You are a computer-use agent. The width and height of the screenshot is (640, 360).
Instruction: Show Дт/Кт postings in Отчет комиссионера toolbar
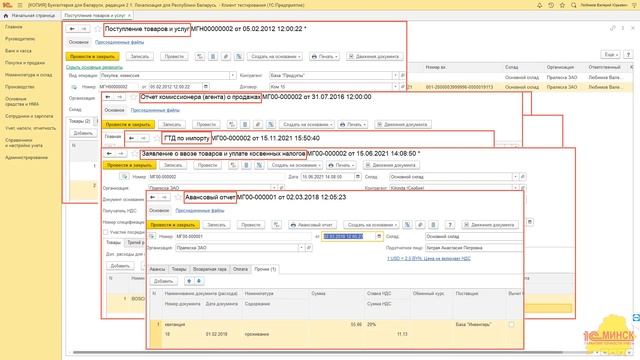(x=232, y=124)
